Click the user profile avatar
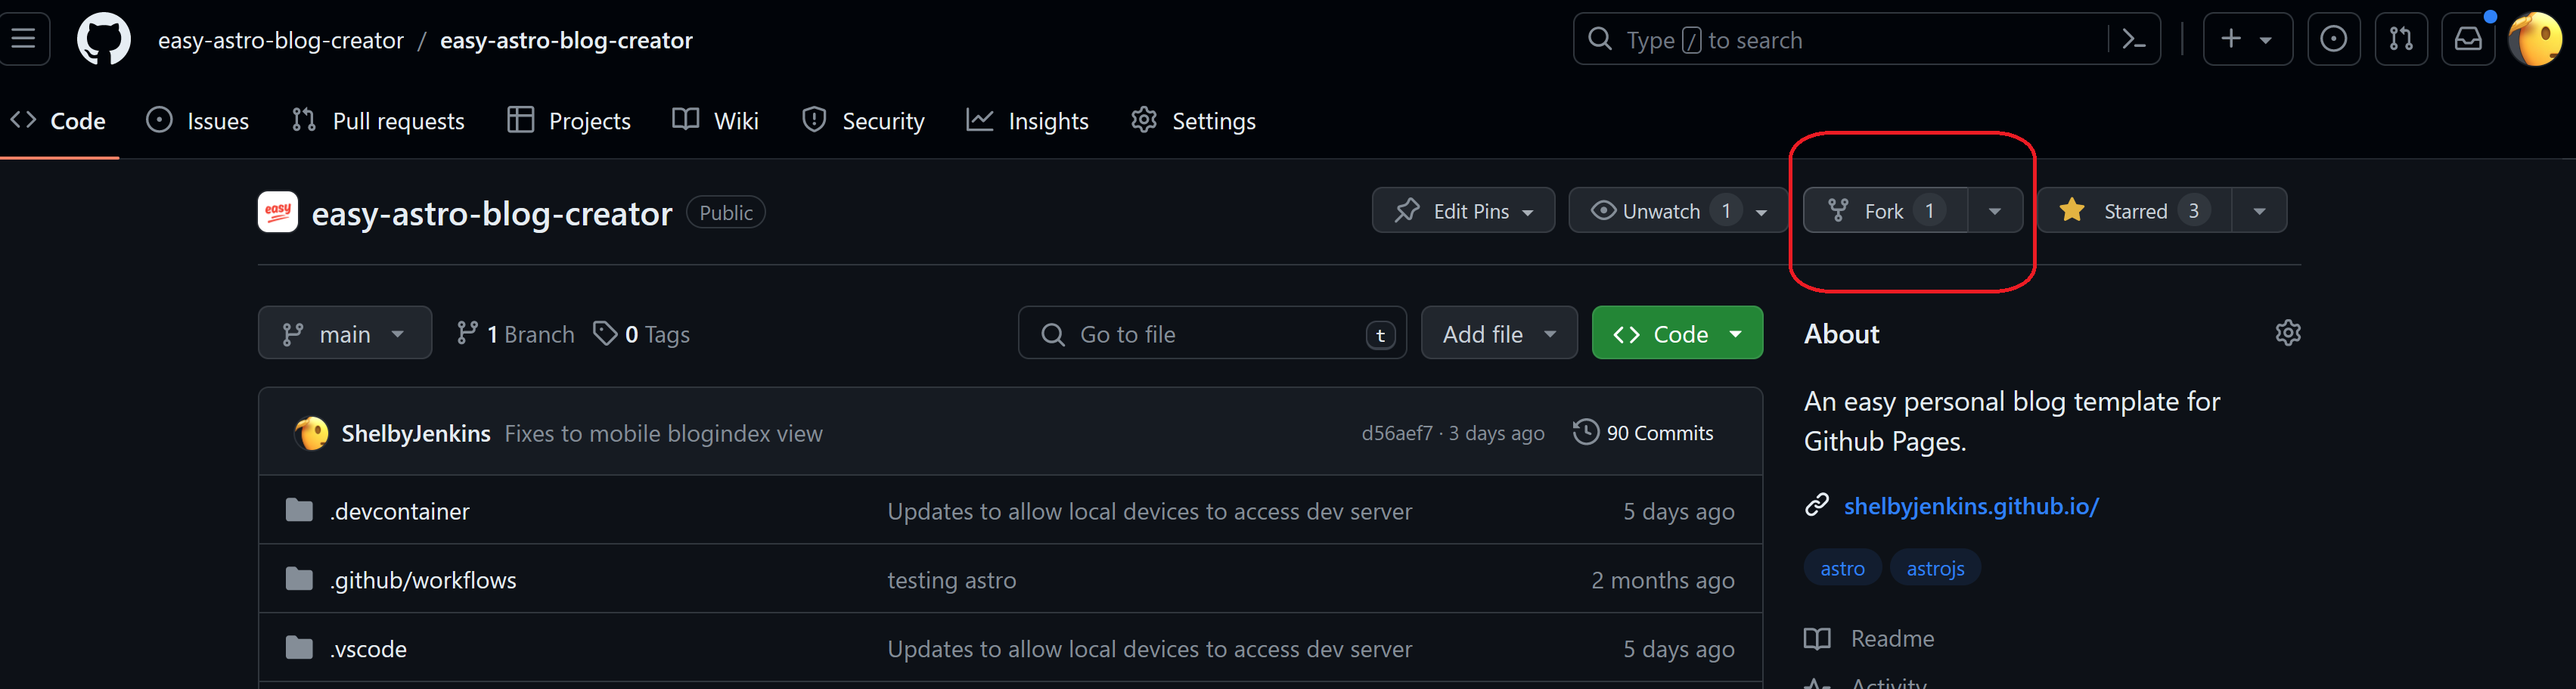The image size is (2576, 689). coord(2535,40)
